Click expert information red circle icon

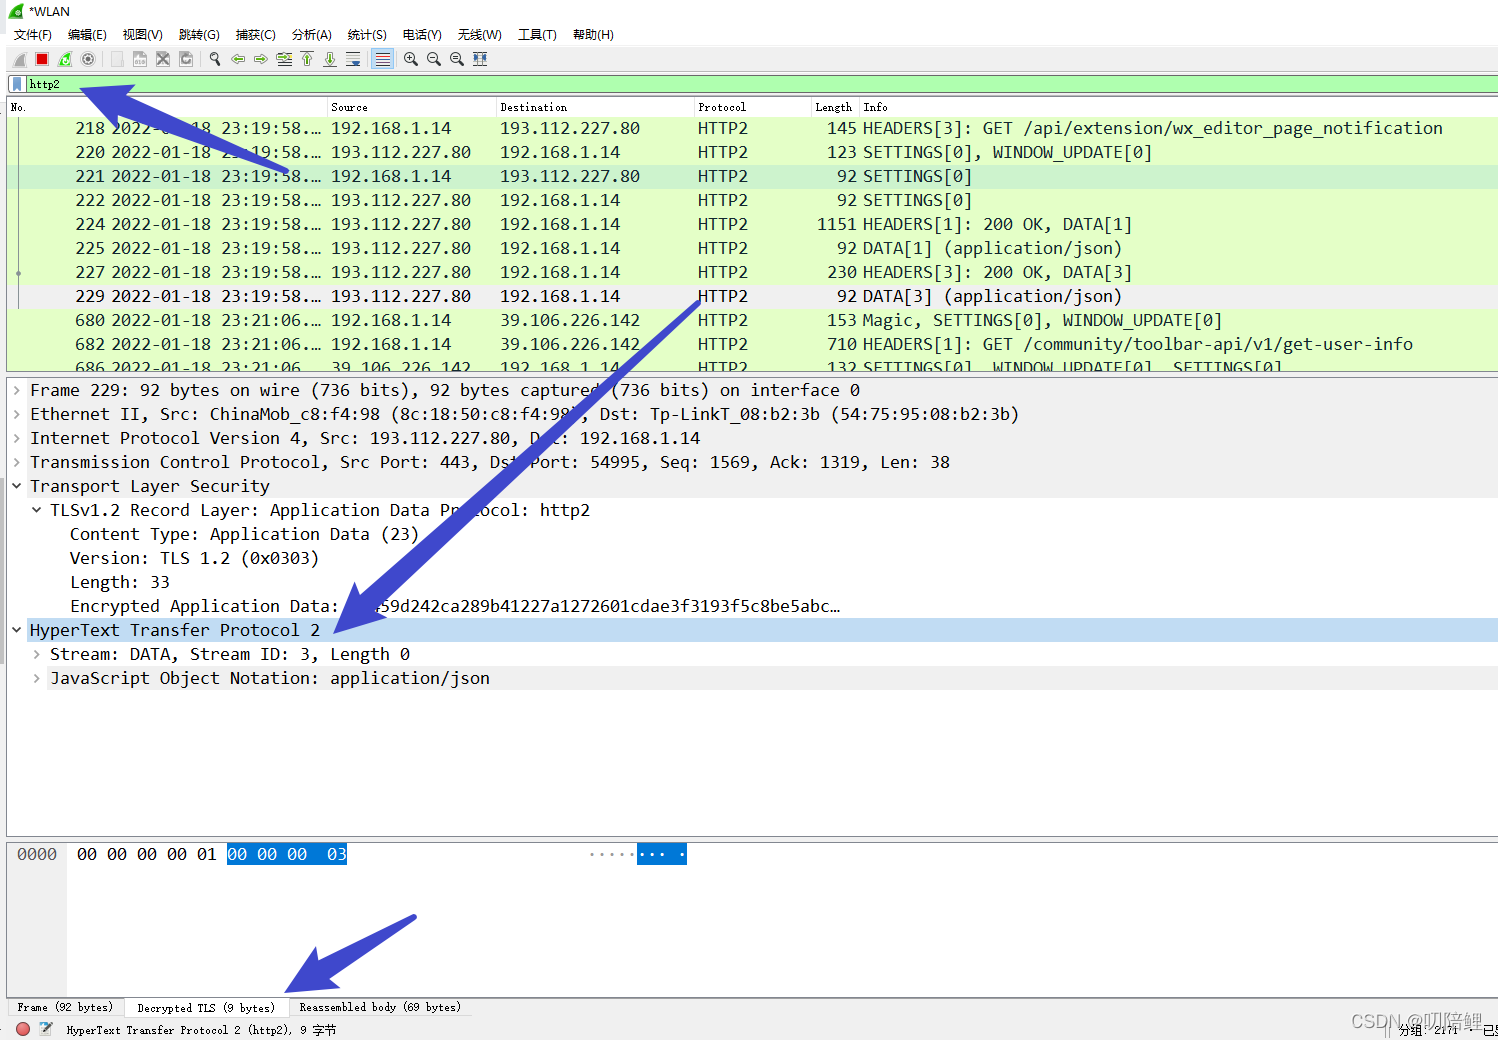tap(23, 1028)
